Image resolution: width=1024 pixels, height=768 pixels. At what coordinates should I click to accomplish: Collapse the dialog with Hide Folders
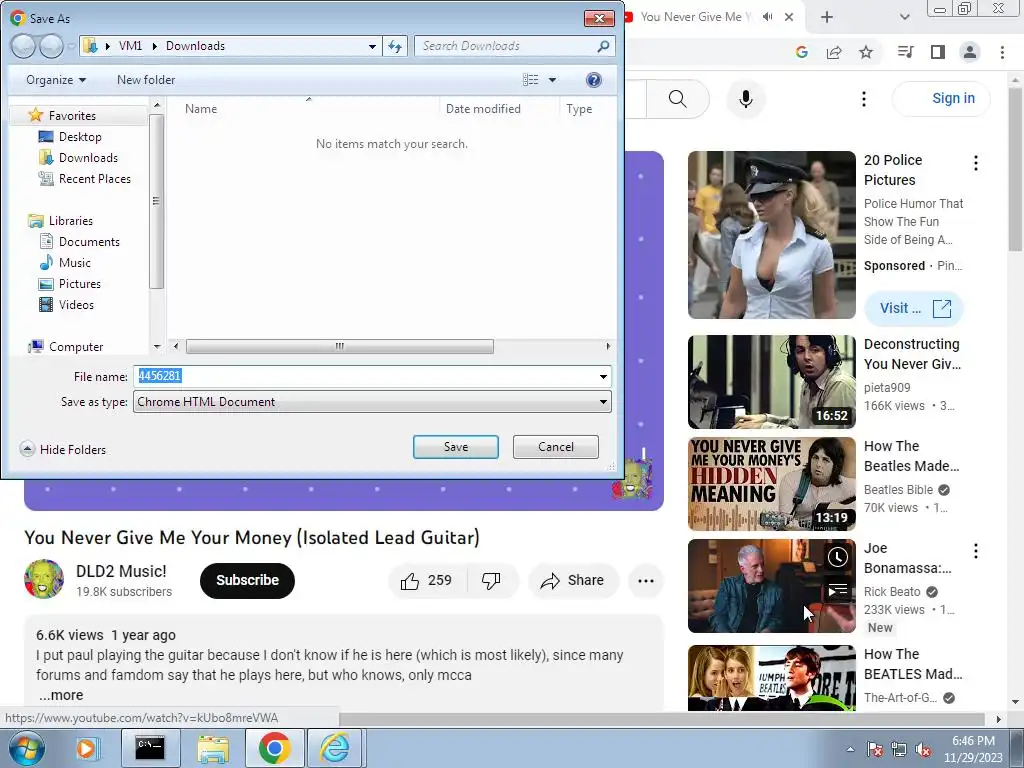[63, 449]
